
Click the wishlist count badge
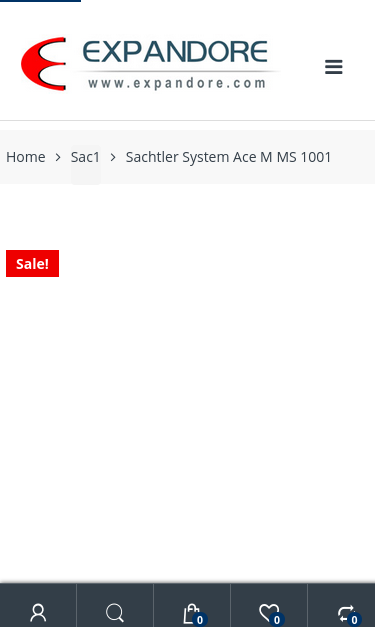[277, 620]
